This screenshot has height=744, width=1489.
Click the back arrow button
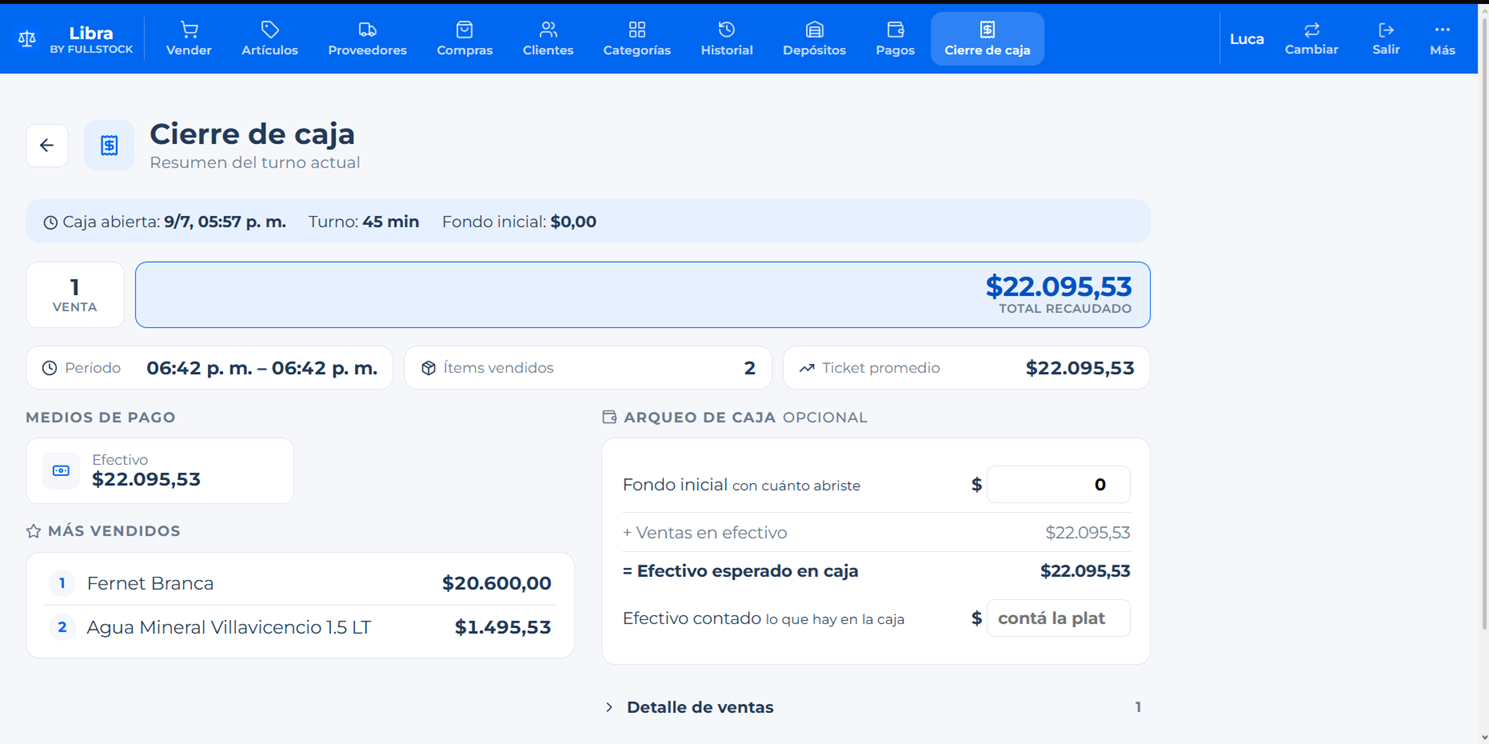click(x=47, y=146)
